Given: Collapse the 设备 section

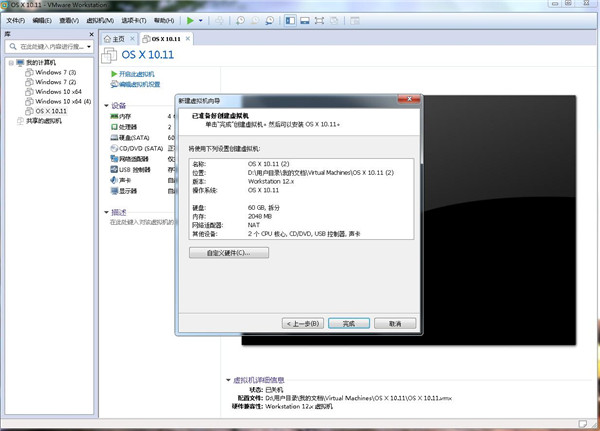Looking at the screenshot, I should pyautogui.click(x=106, y=106).
